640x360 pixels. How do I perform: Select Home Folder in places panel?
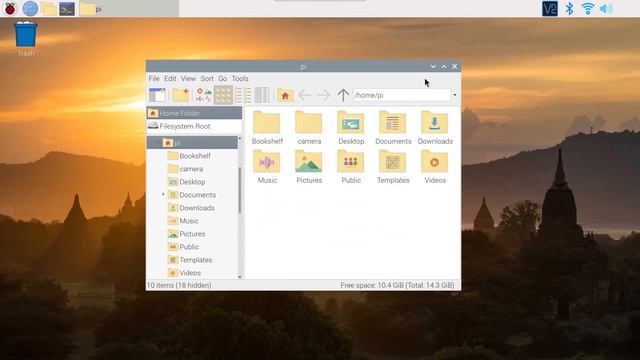coord(194,113)
